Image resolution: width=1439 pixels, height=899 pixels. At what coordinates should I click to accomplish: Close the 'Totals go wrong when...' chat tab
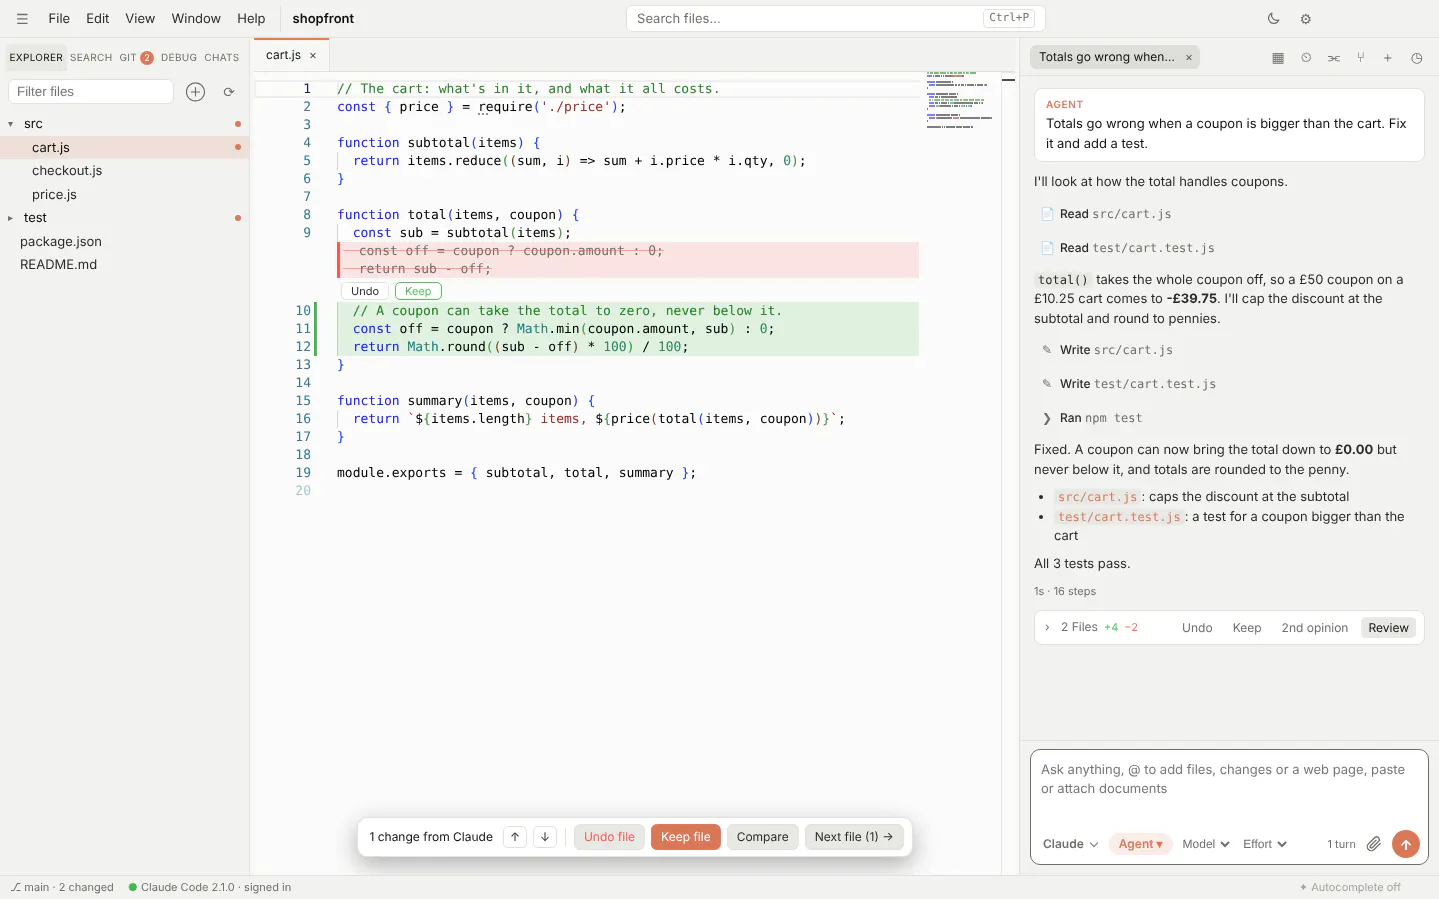(x=1189, y=57)
